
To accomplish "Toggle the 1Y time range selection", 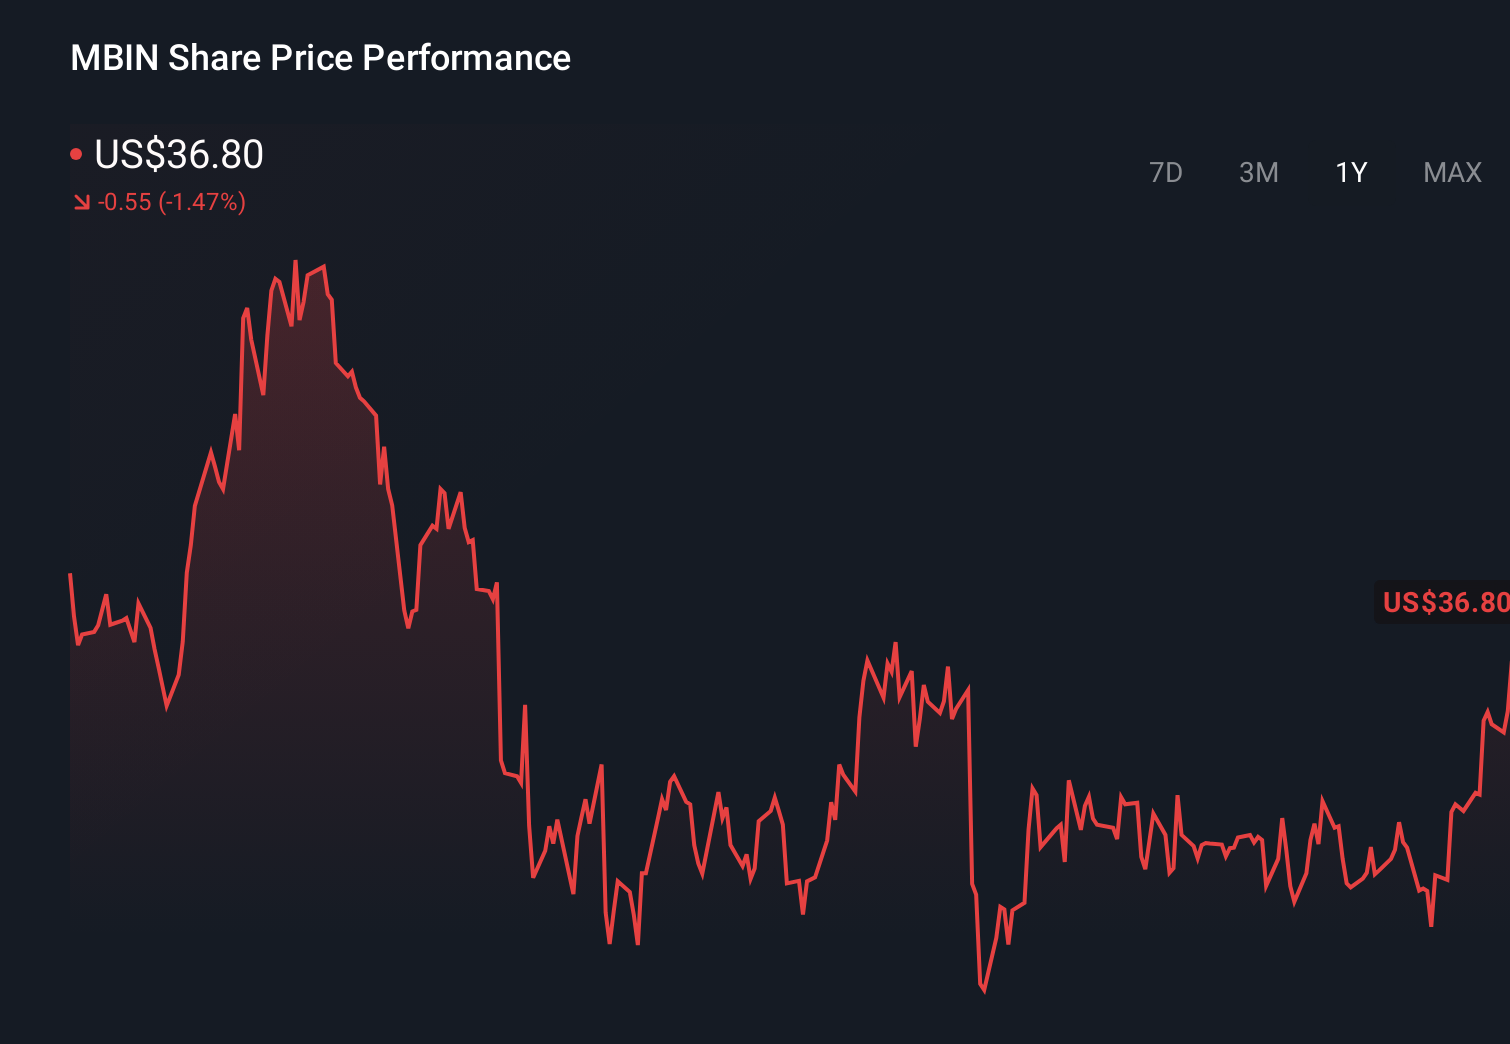I will [1350, 172].
